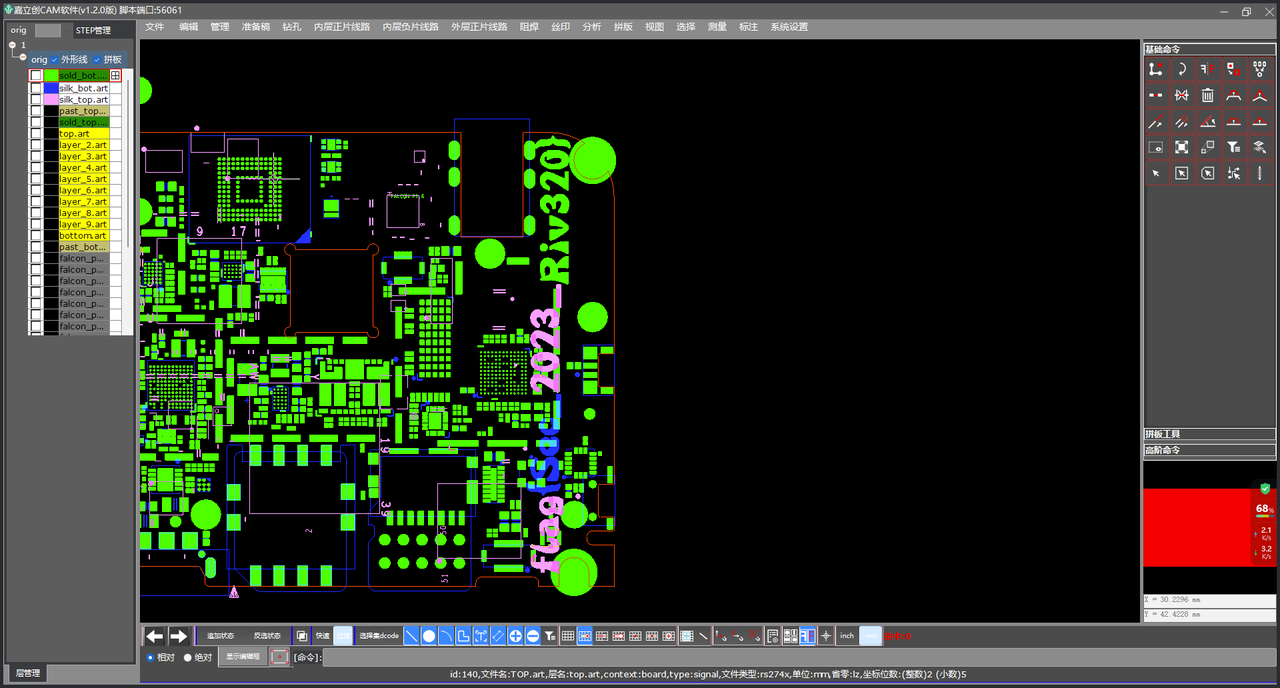Select the draw circle tool in bottom toolbar
Screen dimensions: 1280x688
coord(428,636)
